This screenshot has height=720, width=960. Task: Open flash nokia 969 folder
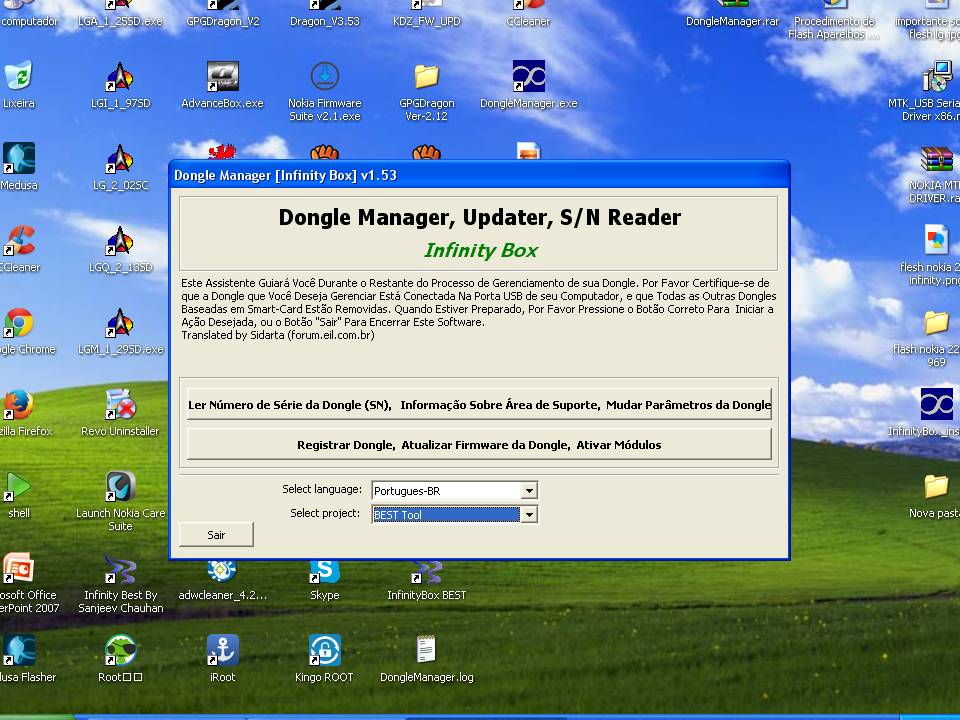[937, 323]
